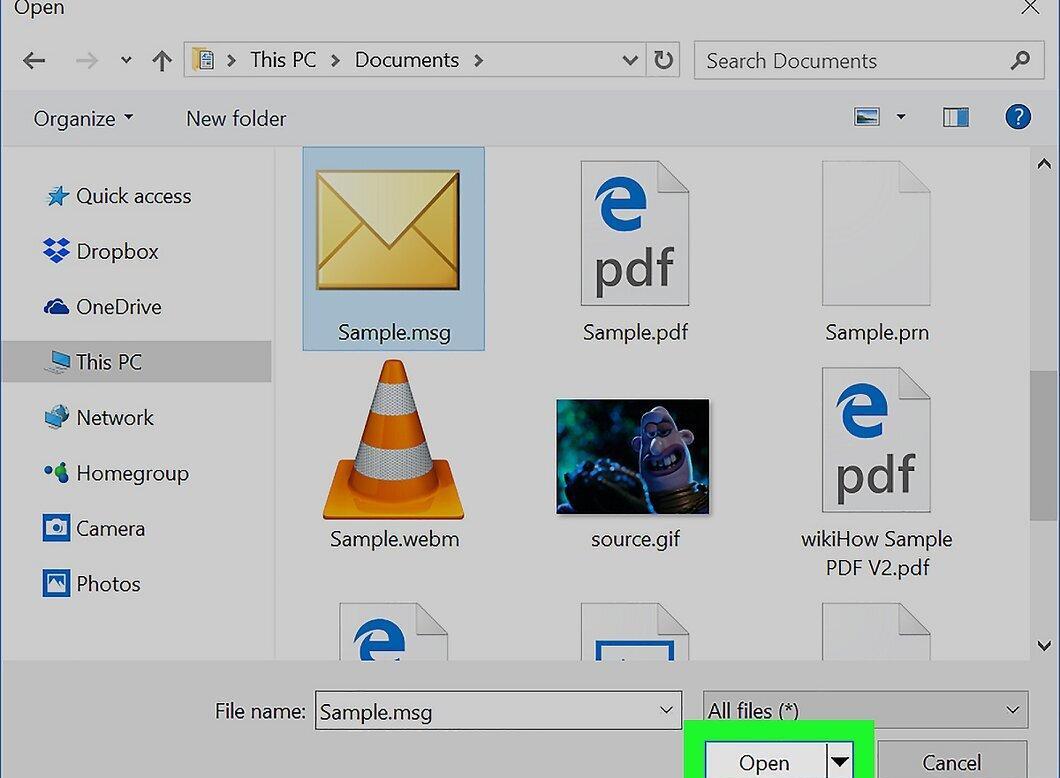Select This PC in sidebar
Screen dimensions: 1060x778
[136, 362]
